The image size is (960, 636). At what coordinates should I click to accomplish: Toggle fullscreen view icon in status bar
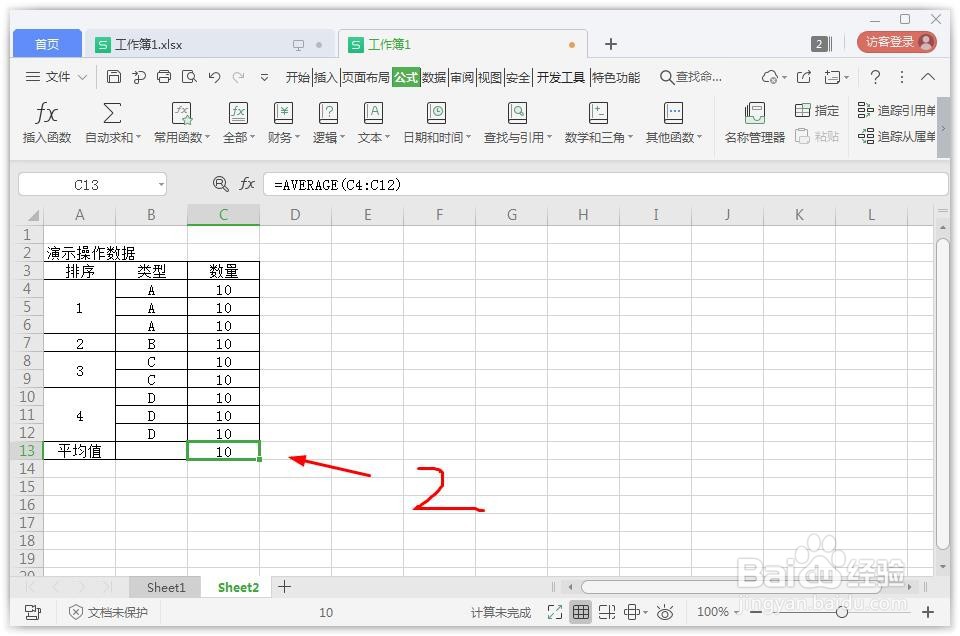tap(555, 612)
